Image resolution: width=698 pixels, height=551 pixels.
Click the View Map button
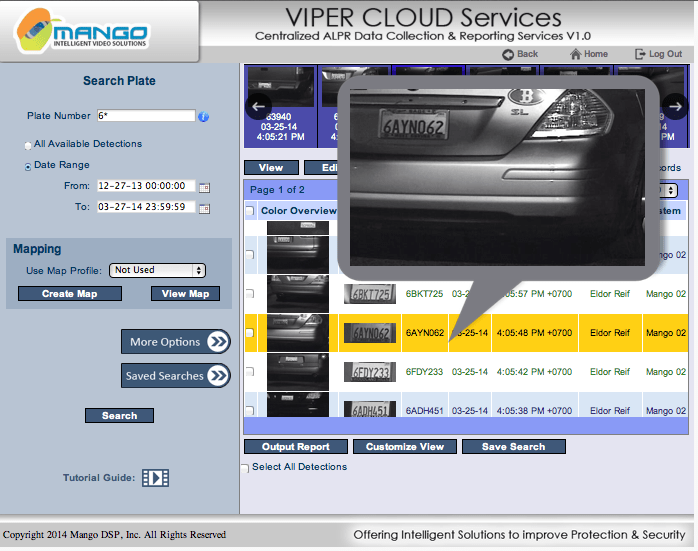click(x=185, y=294)
